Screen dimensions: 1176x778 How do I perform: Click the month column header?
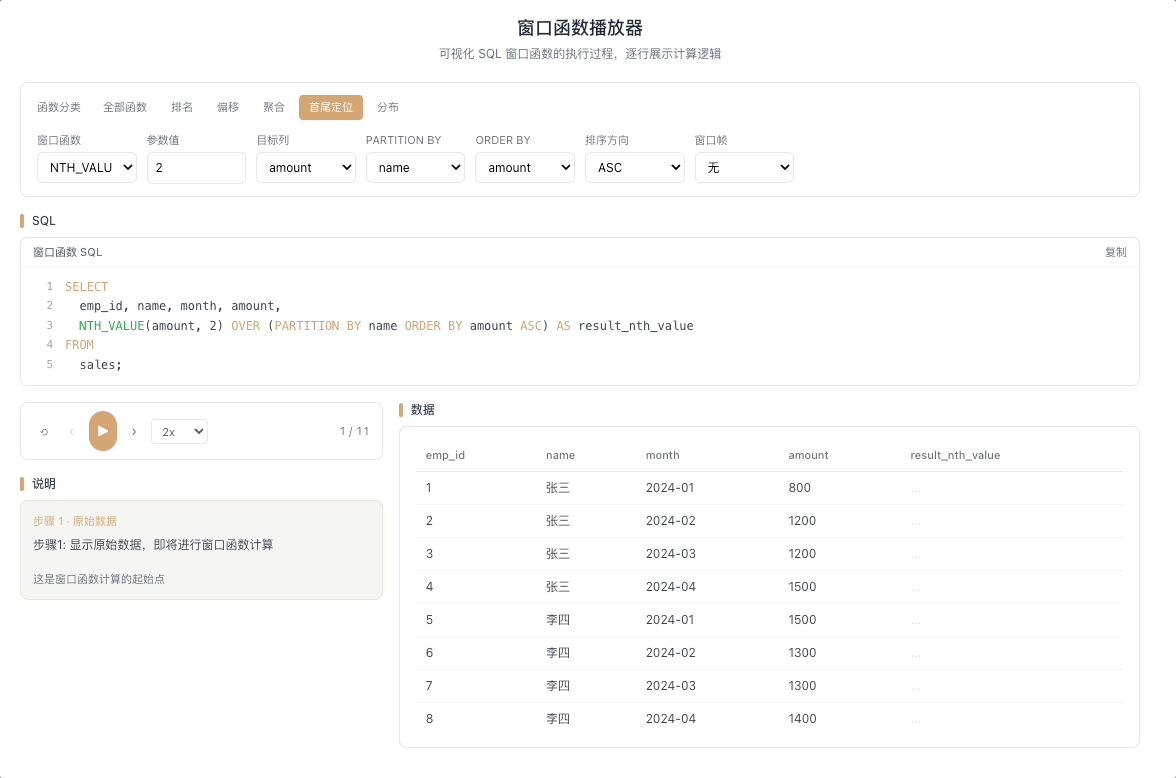point(662,455)
